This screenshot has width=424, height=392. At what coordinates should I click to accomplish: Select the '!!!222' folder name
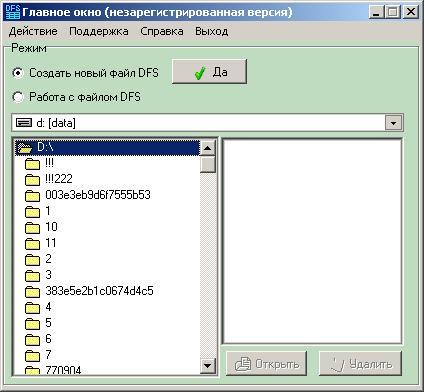pyautogui.click(x=59, y=179)
